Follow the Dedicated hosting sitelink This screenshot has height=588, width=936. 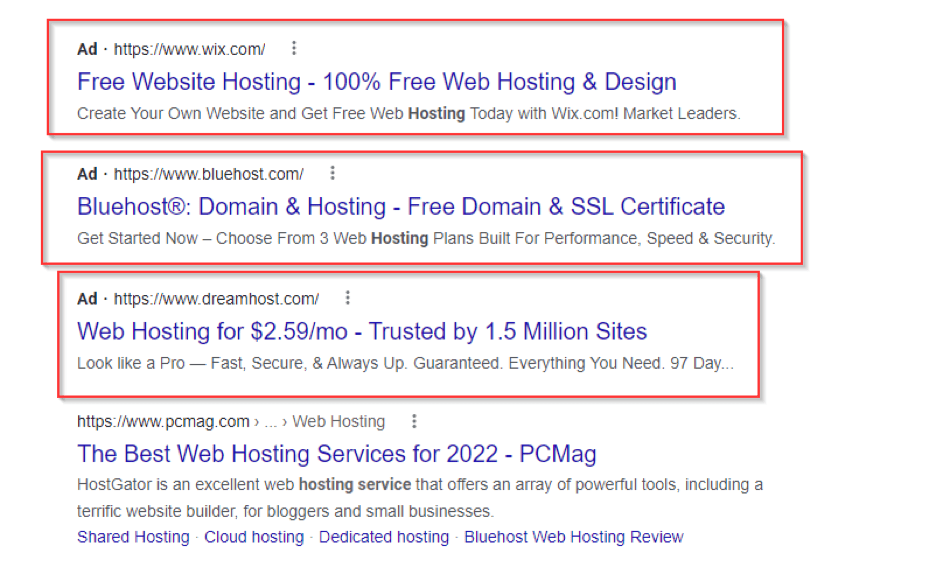click(384, 537)
